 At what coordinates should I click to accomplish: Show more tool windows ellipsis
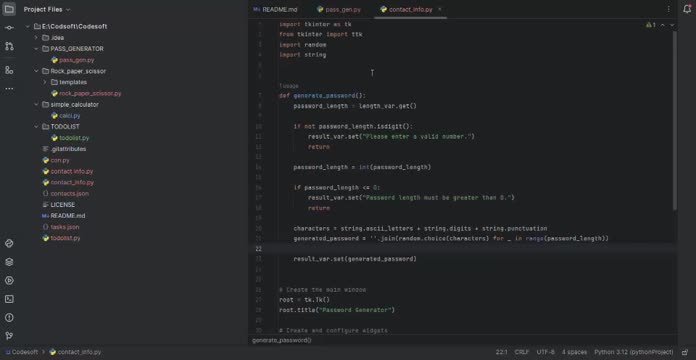(x=9, y=89)
